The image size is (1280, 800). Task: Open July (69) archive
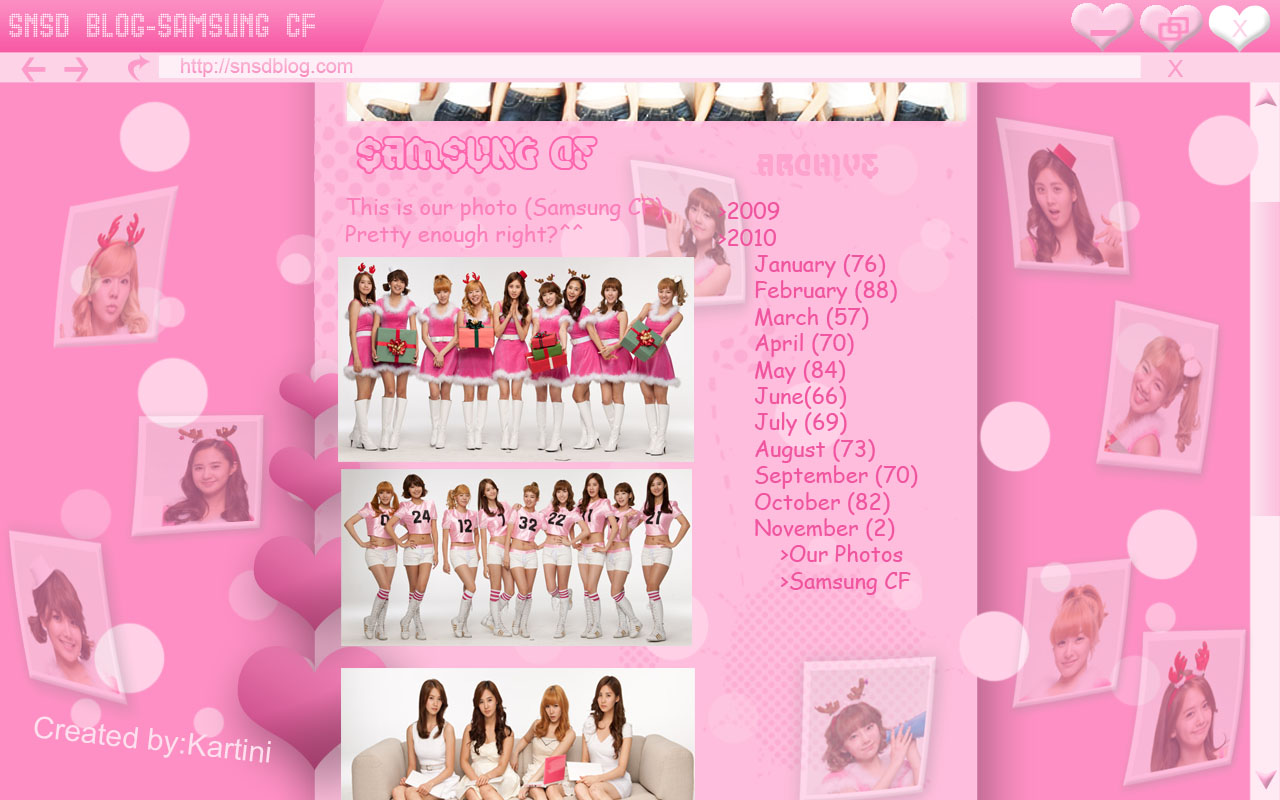pyautogui.click(x=800, y=422)
